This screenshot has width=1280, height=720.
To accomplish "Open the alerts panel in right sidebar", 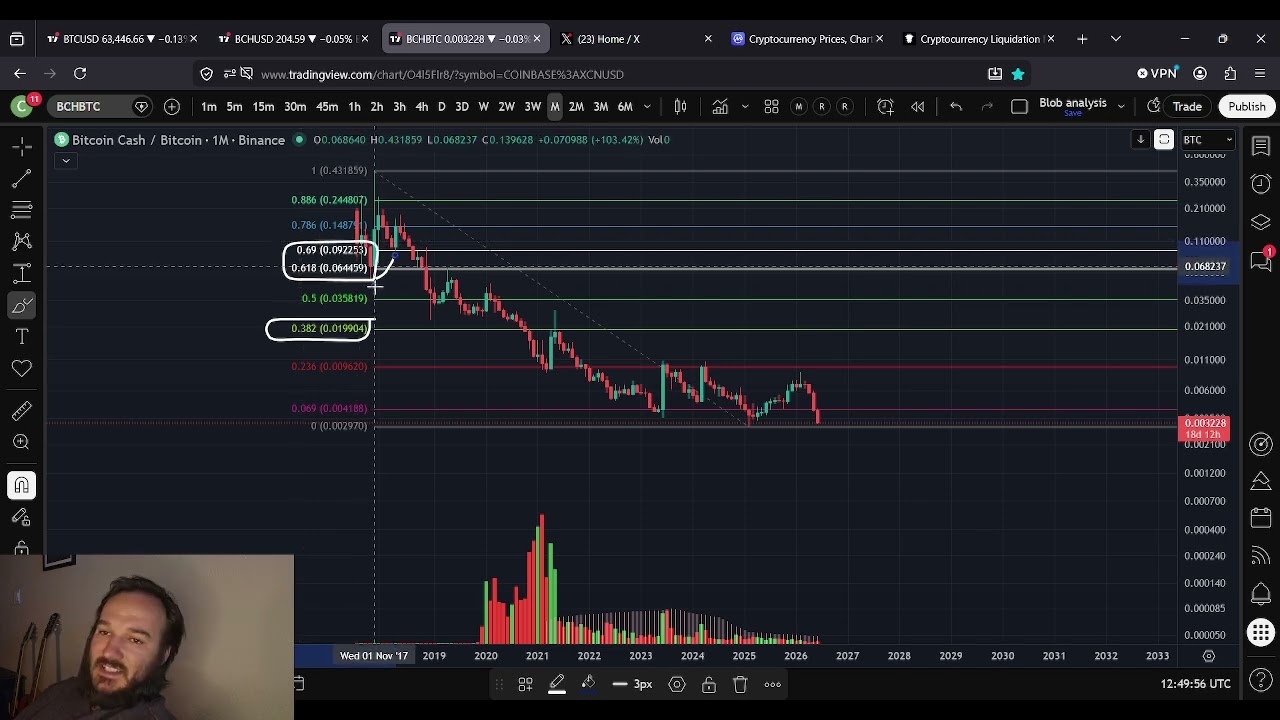I will pyautogui.click(x=1260, y=184).
